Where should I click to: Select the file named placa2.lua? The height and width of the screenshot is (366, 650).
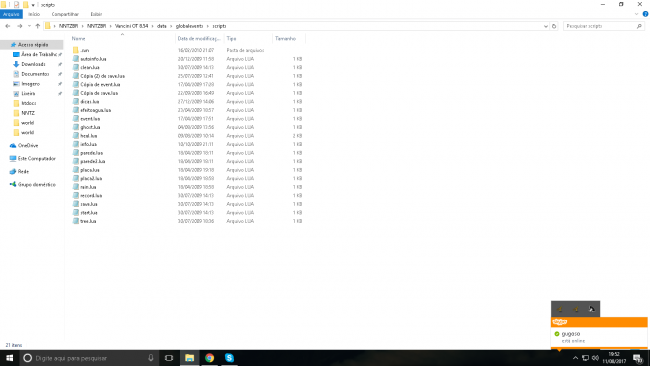tap(91, 179)
